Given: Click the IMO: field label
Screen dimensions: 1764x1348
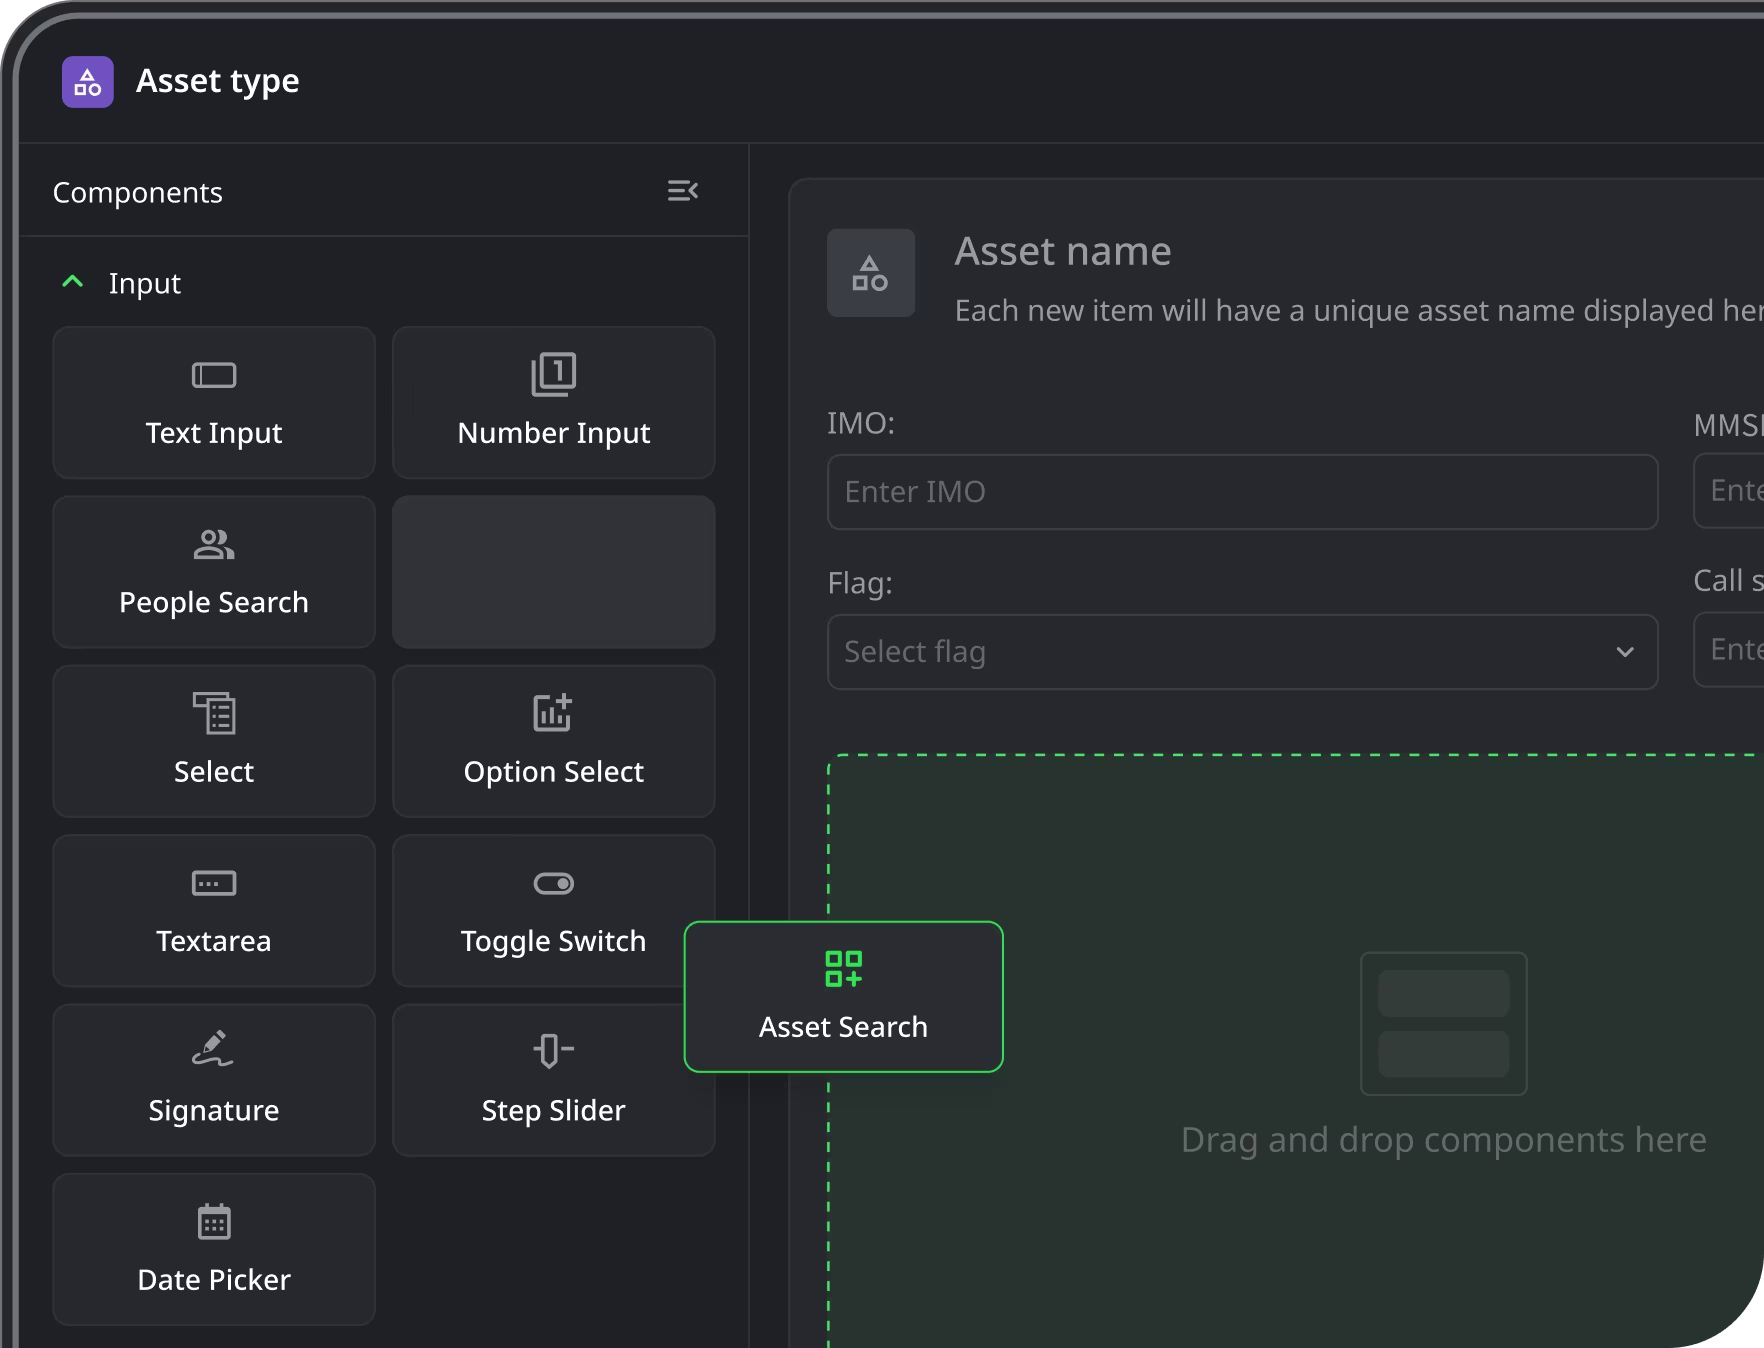Looking at the screenshot, I should pyautogui.click(x=861, y=423).
